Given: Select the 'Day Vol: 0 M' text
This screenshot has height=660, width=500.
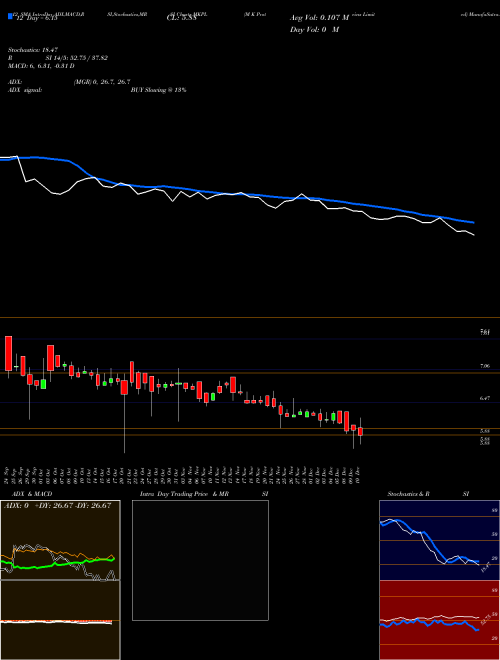Looking at the screenshot, I should pyautogui.click(x=314, y=30).
